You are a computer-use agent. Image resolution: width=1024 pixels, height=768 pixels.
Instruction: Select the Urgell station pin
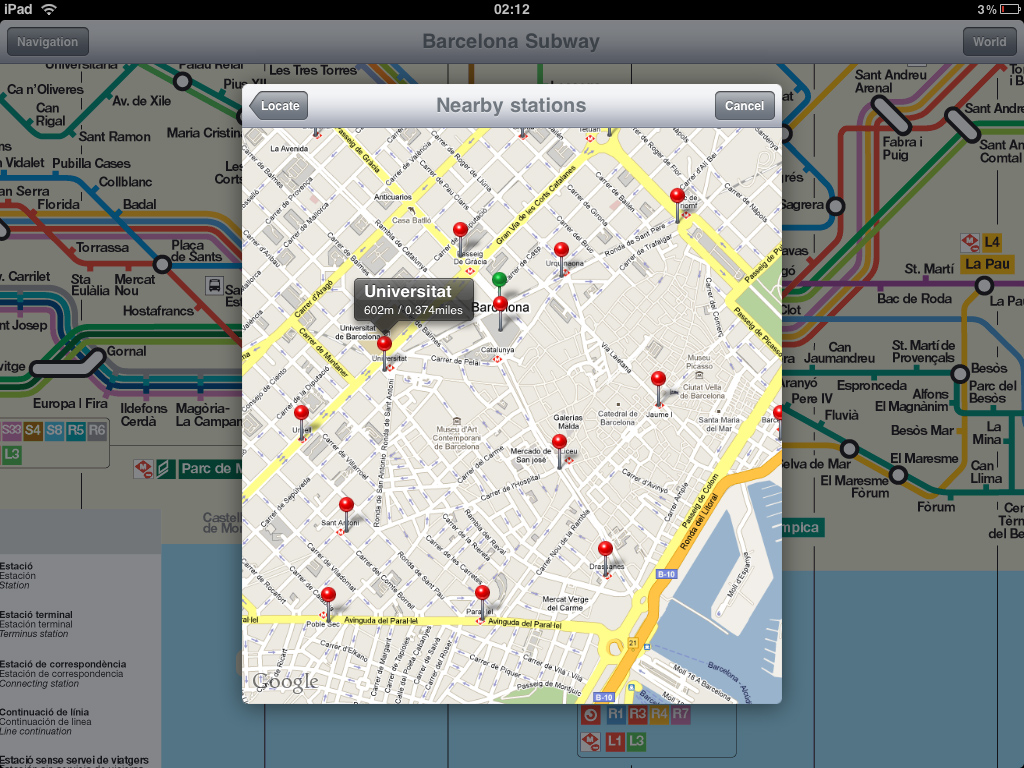tap(301, 413)
